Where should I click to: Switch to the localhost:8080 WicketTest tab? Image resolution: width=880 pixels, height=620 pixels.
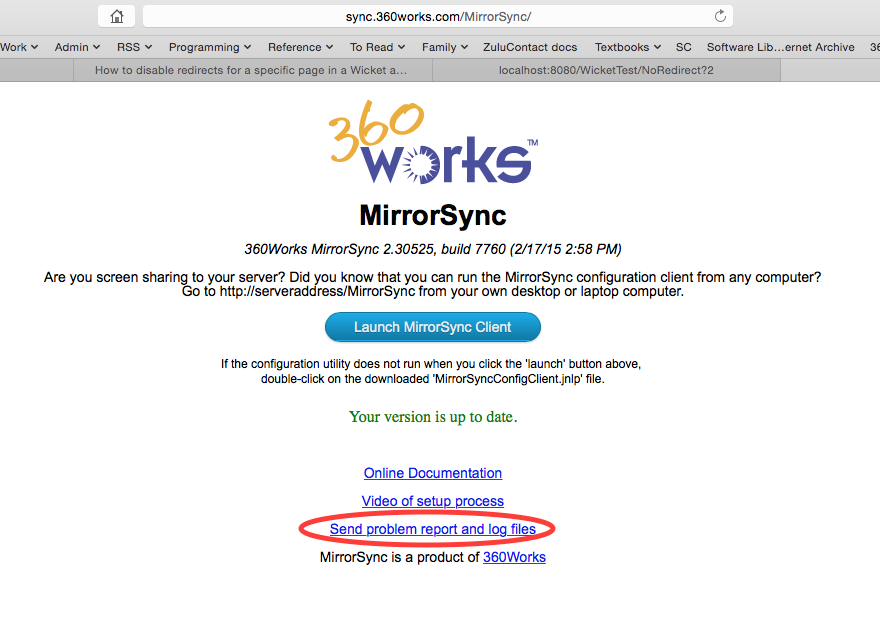606,70
